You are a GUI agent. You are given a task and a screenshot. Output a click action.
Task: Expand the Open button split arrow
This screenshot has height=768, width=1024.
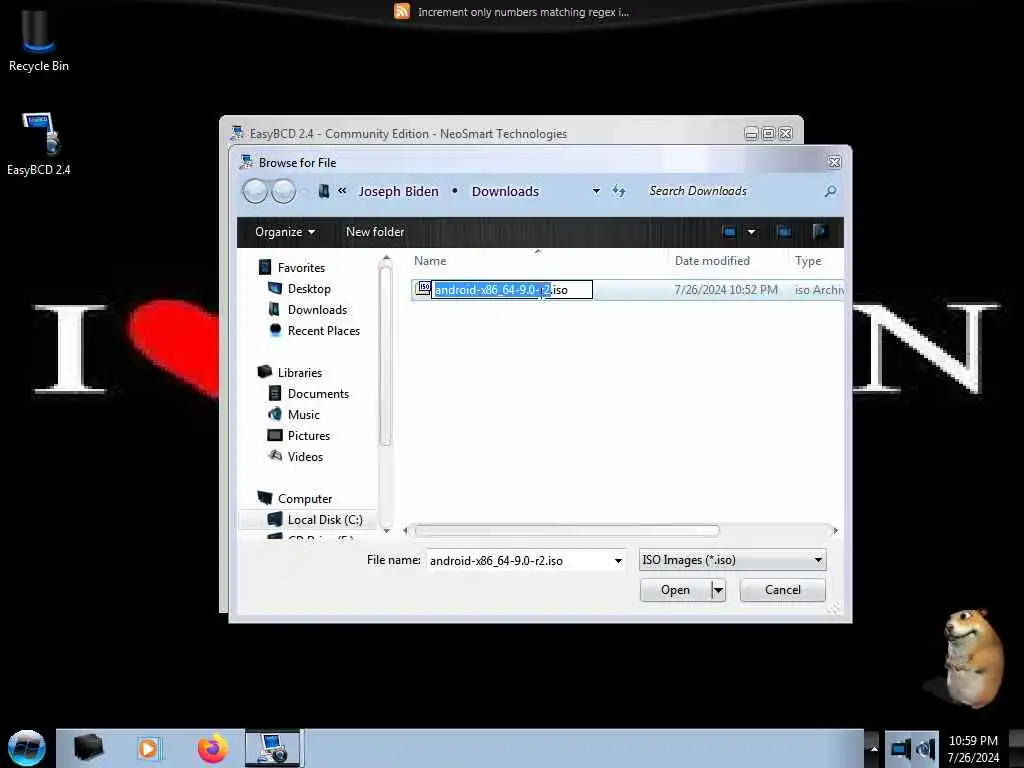pyautogui.click(x=718, y=590)
